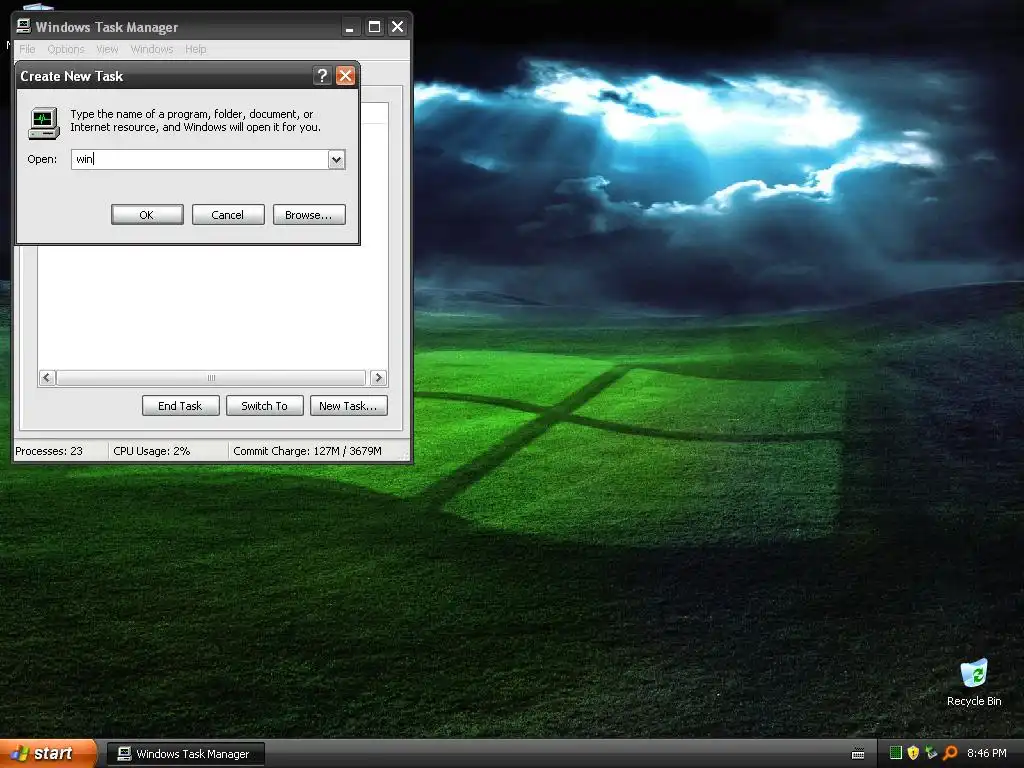Click Switch To in Task Manager
1024x768 pixels.
(x=264, y=406)
